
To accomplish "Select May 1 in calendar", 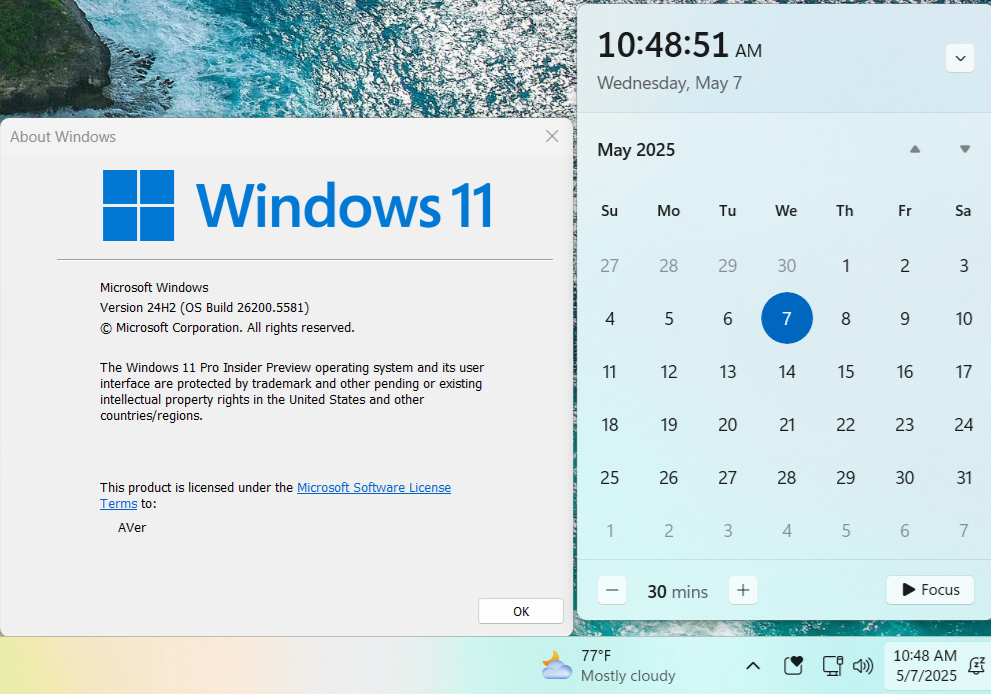I will coord(846,265).
